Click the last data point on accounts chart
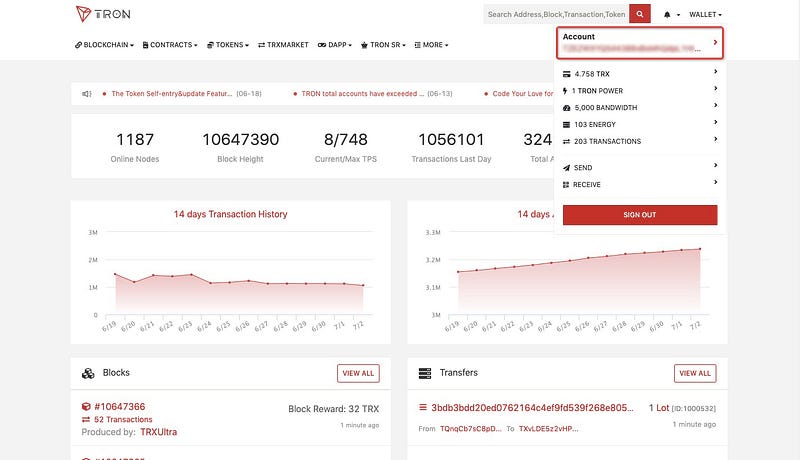Viewport: 800px width, 460px height. (700, 249)
